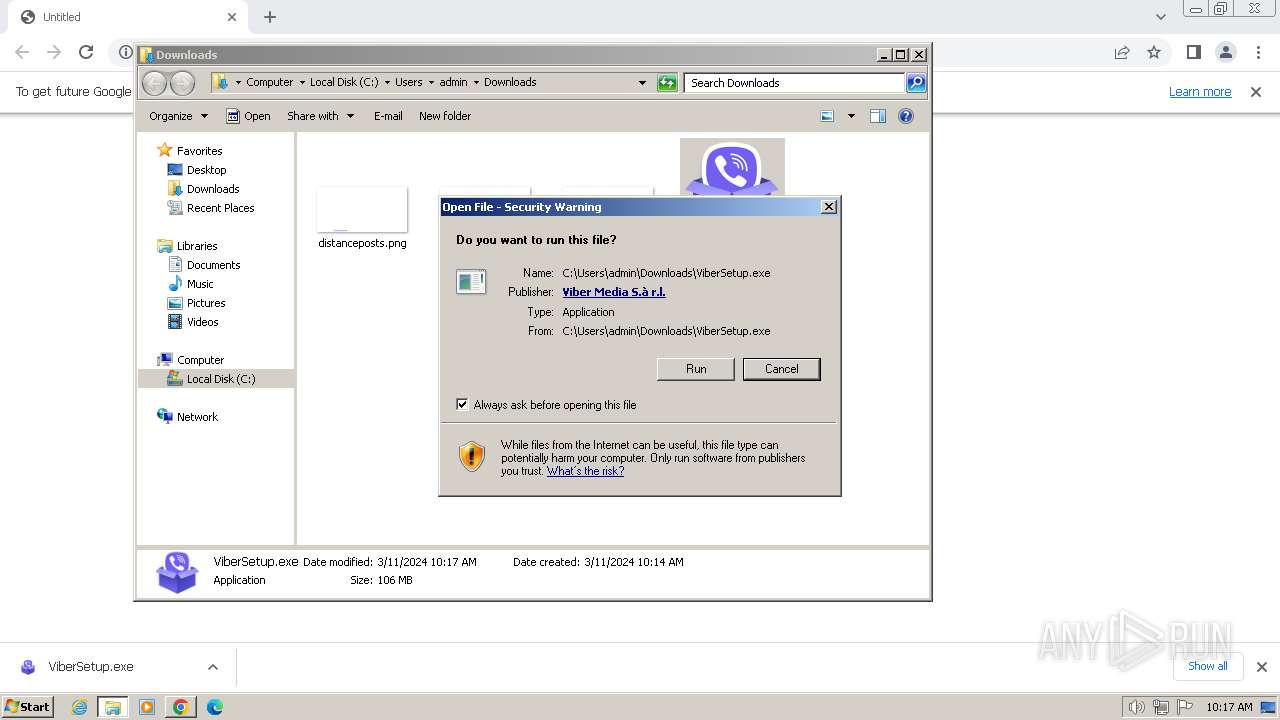The width and height of the screenshot is (1280, 720).
Task: Uncheck Always ask before opening this file
Action: tap(462, 405)
